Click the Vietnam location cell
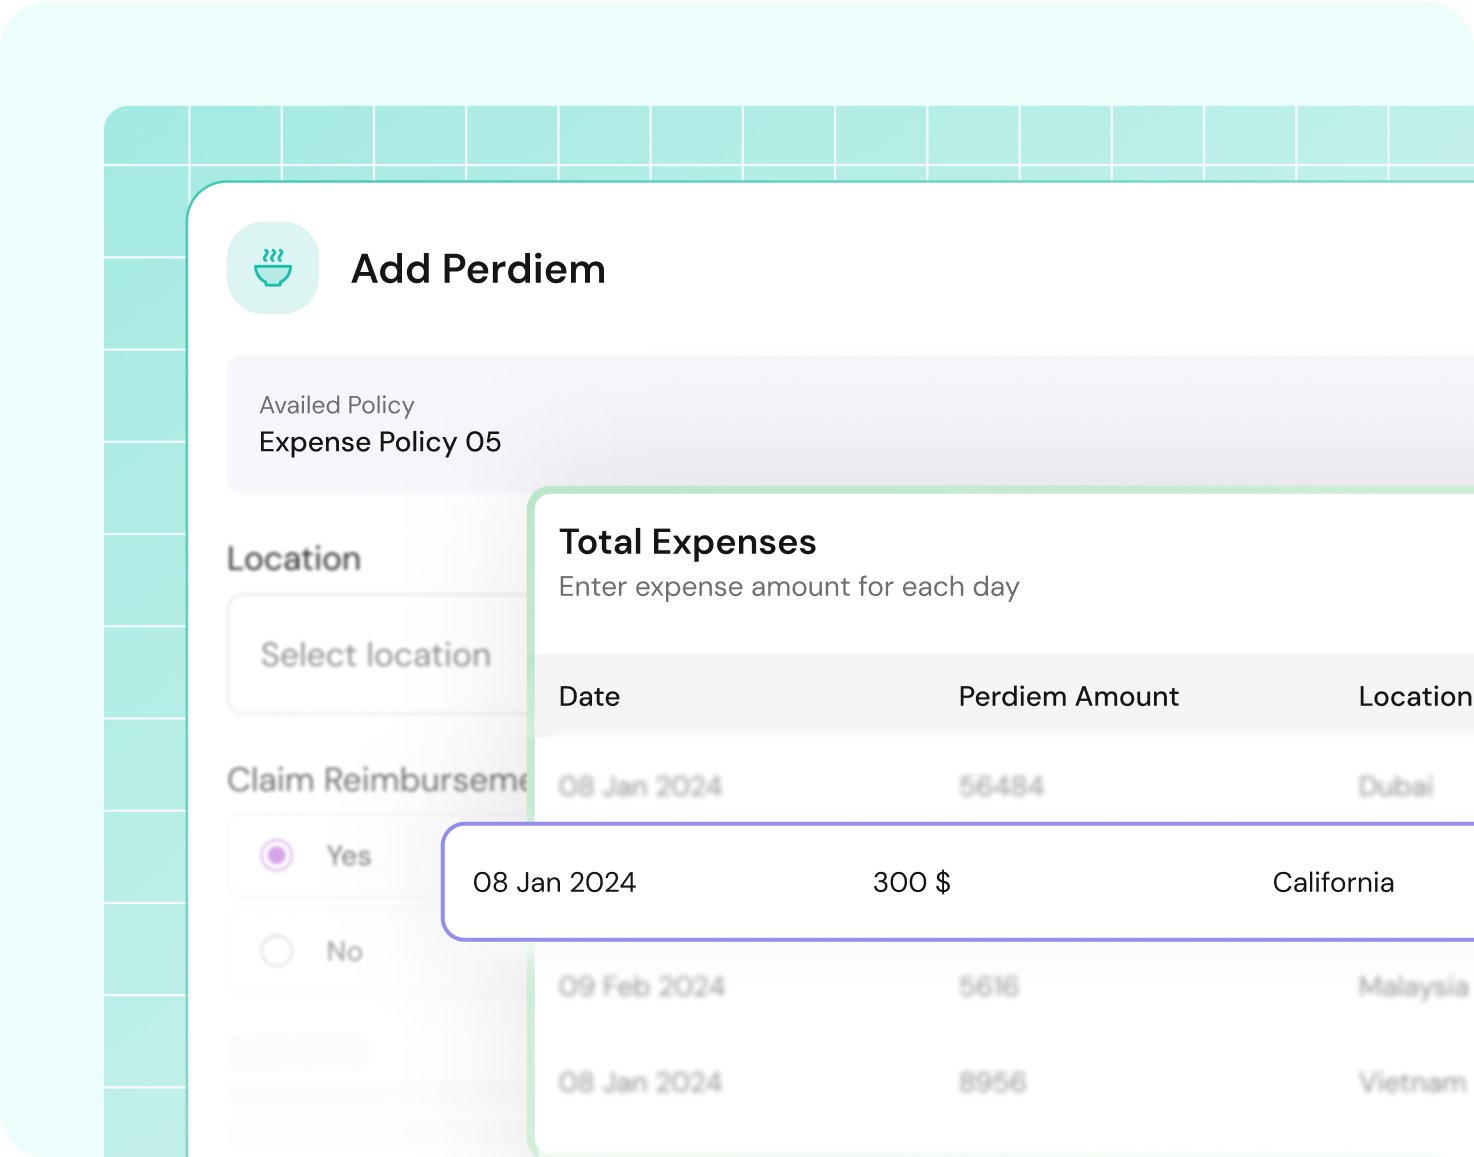Image resolution: width=1474 pixels, height=1157 pixels. pyautogui.click(x=1413, y=1082)
